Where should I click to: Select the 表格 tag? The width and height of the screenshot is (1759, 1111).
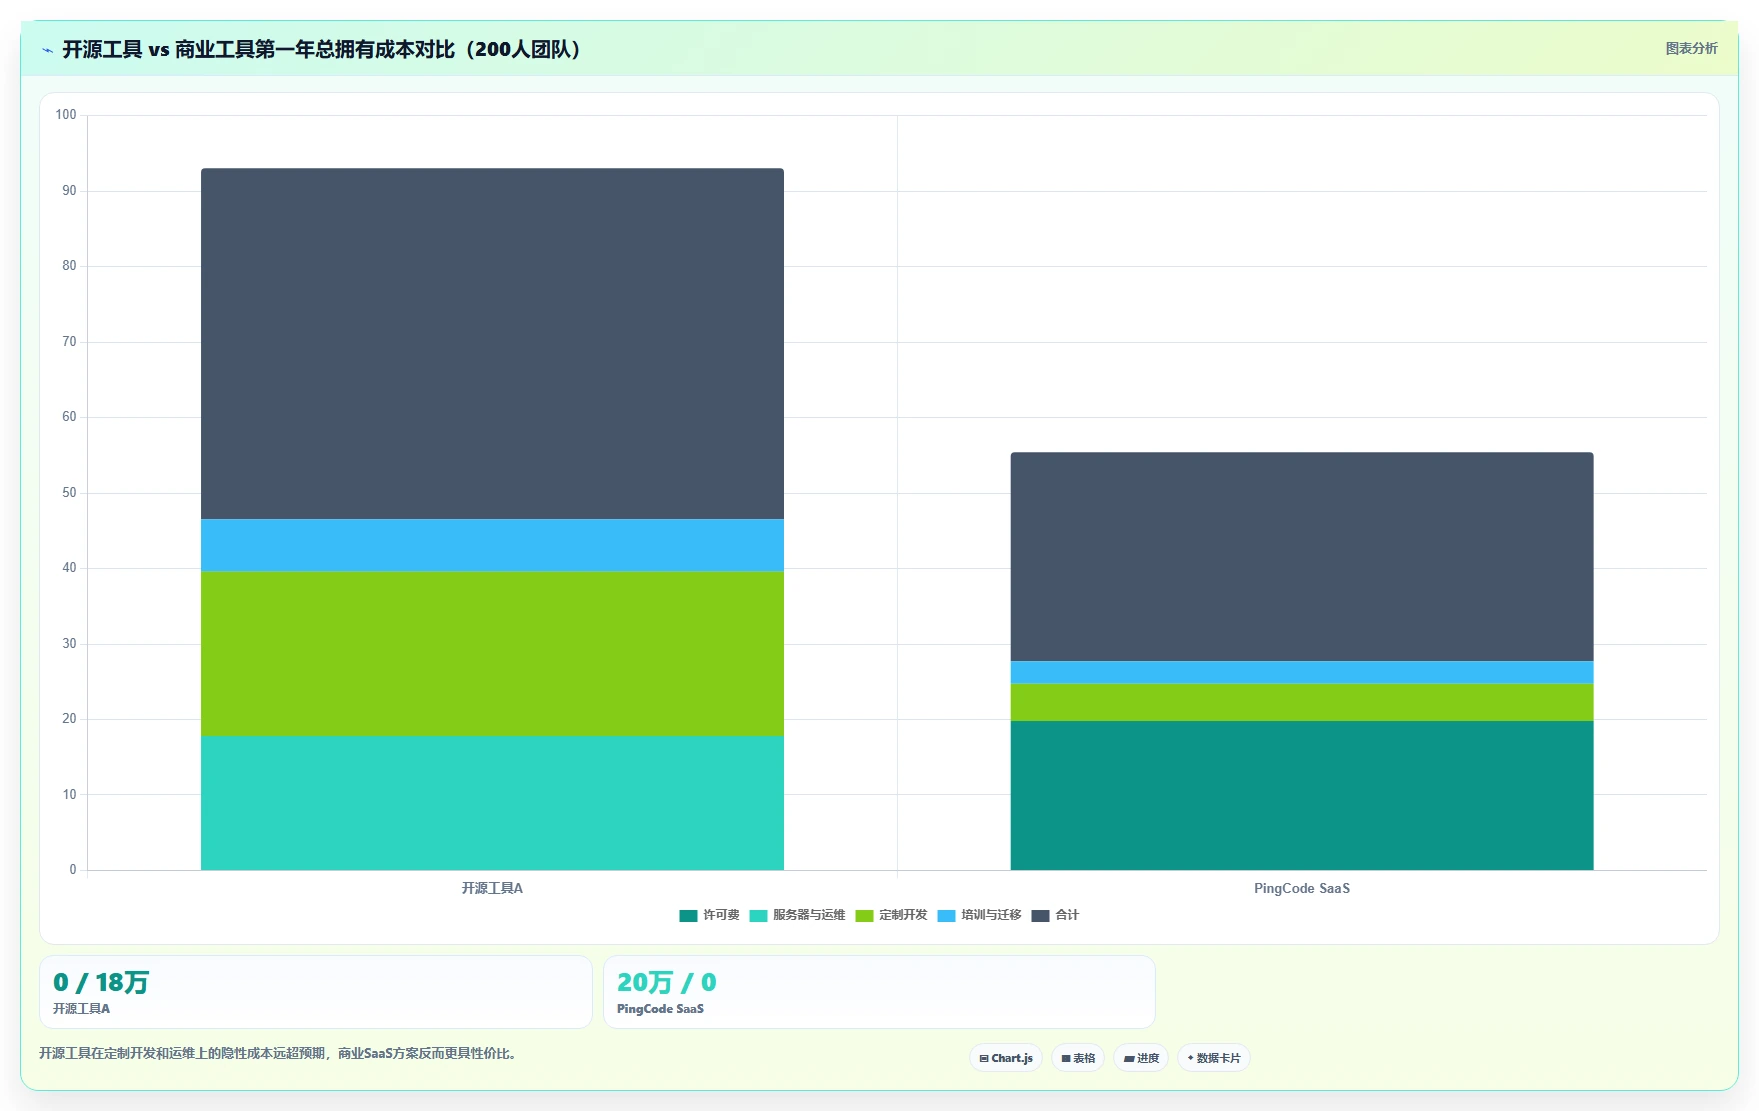click(x=1078, y=1058)
